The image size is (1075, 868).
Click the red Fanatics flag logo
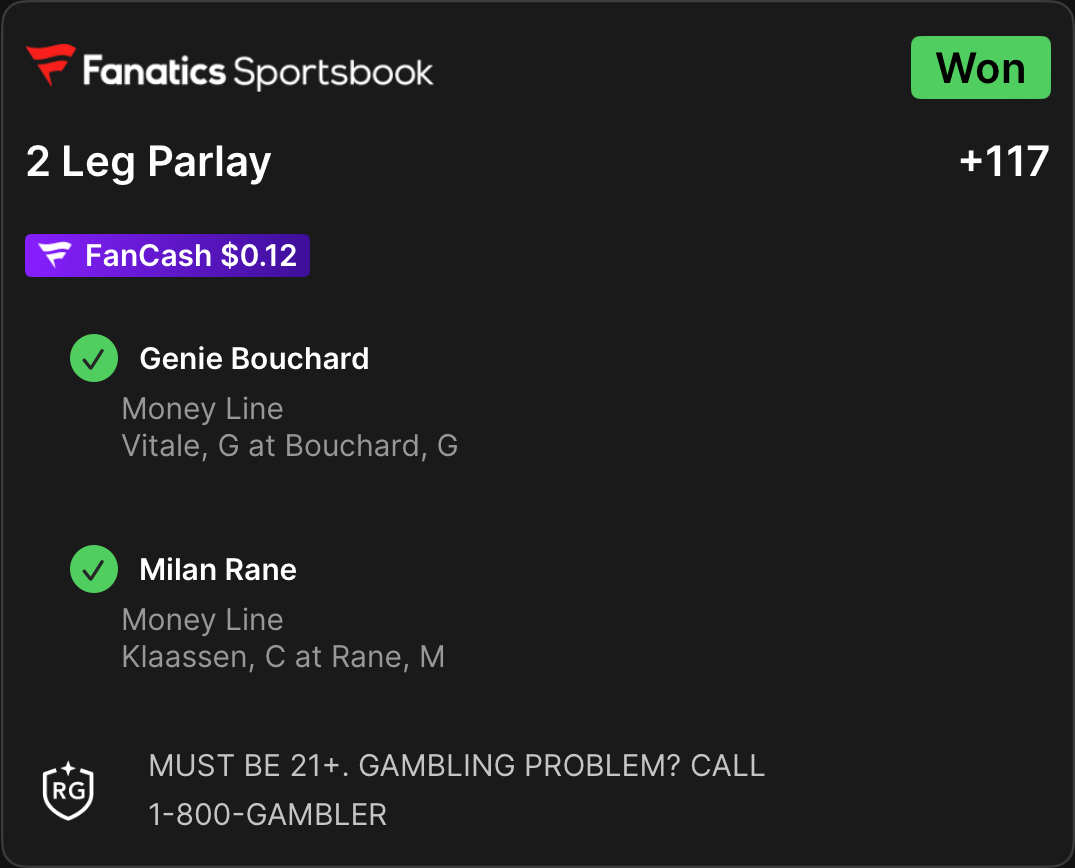pyautogui.click(x=51, y=64)
